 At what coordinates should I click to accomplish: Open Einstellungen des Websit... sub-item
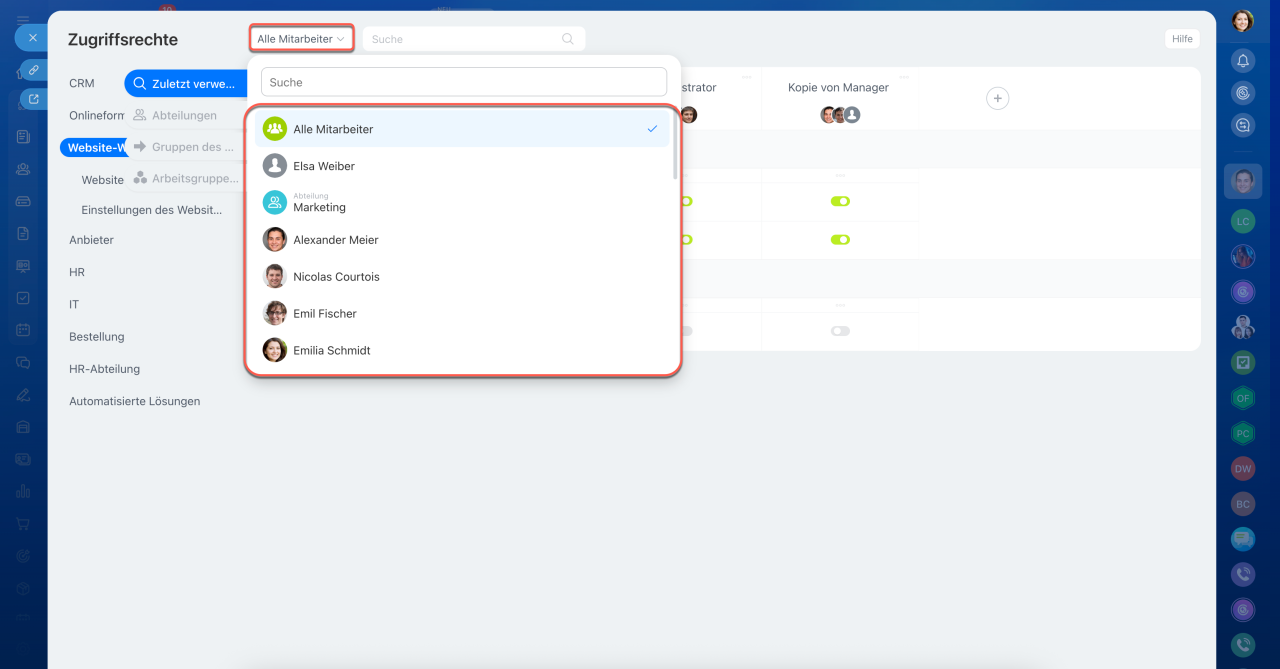[152, 210]
